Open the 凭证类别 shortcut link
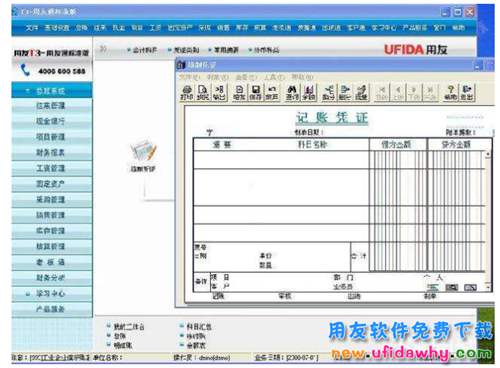 pyautogui.click(x=186, y=50)
